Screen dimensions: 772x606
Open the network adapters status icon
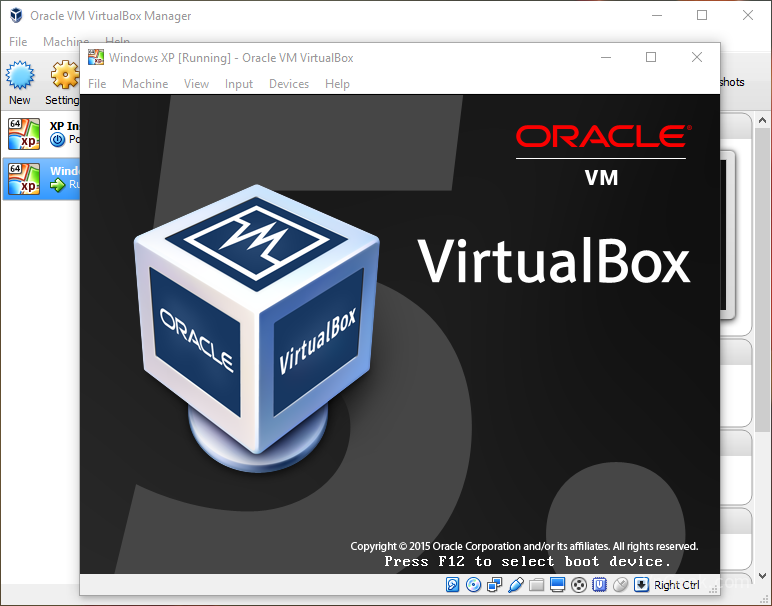(494, 584)
